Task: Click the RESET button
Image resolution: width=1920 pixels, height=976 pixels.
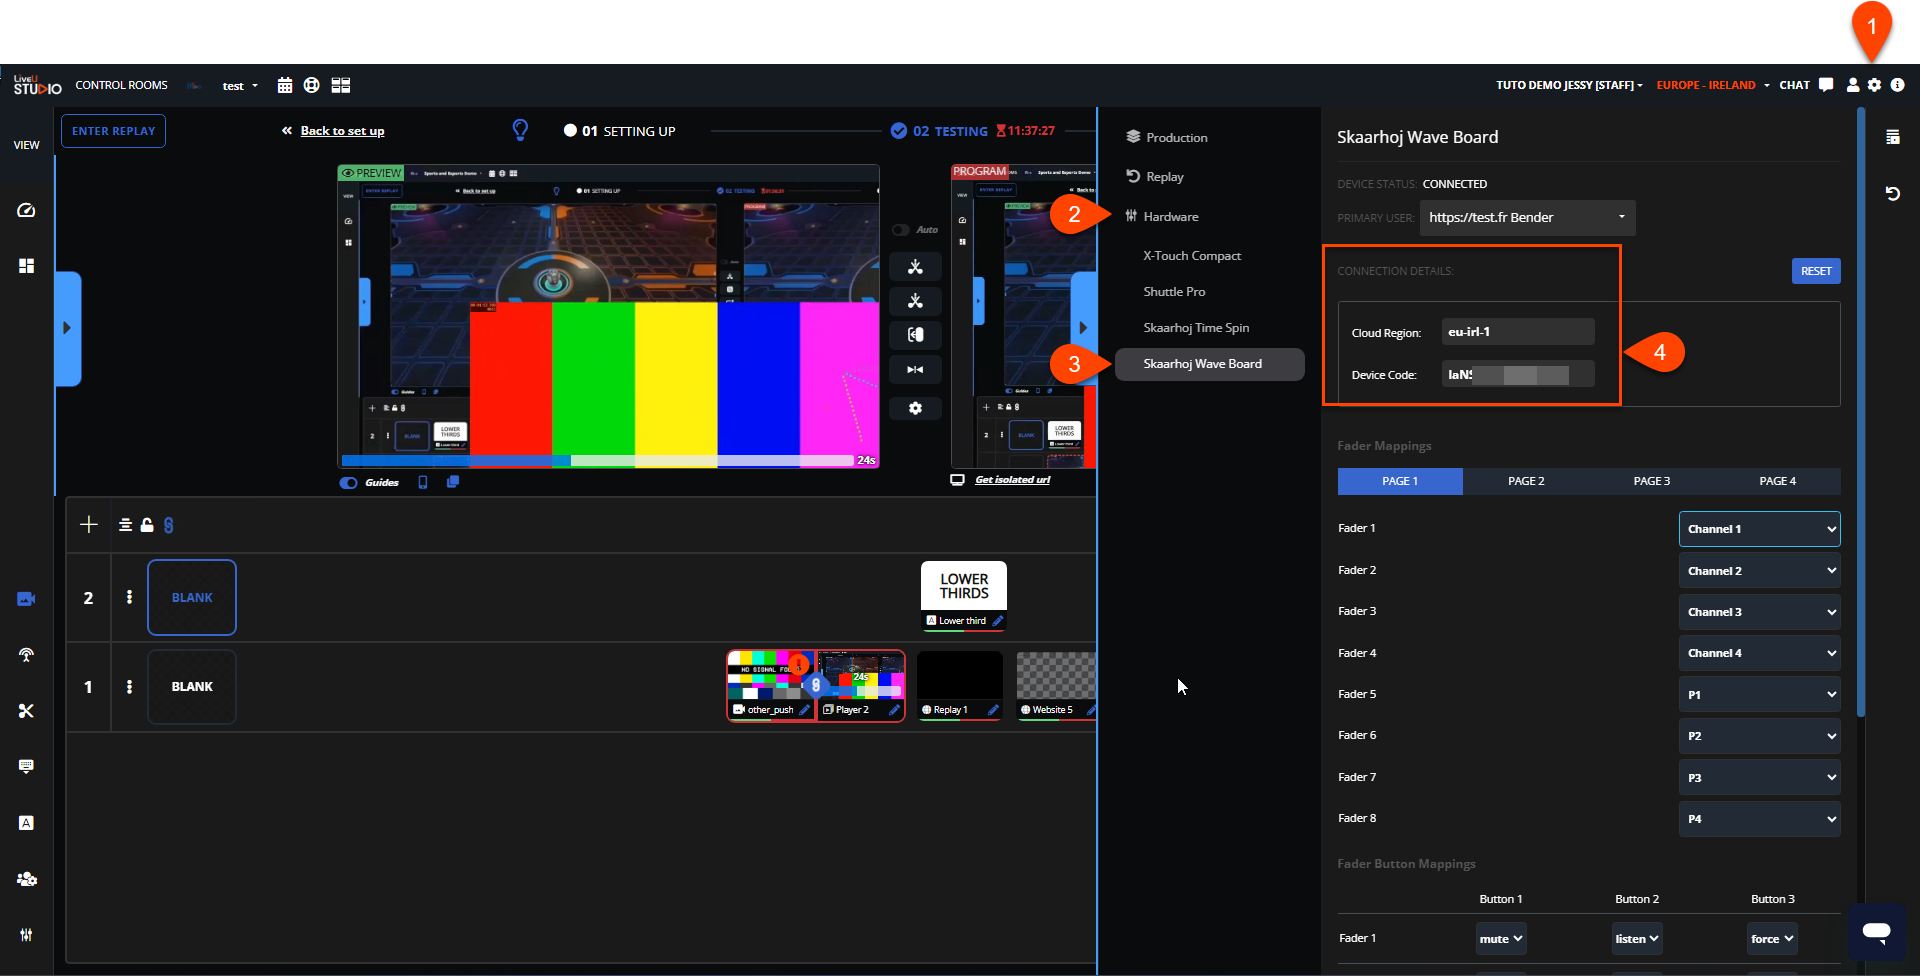Action: [1815, 271]
